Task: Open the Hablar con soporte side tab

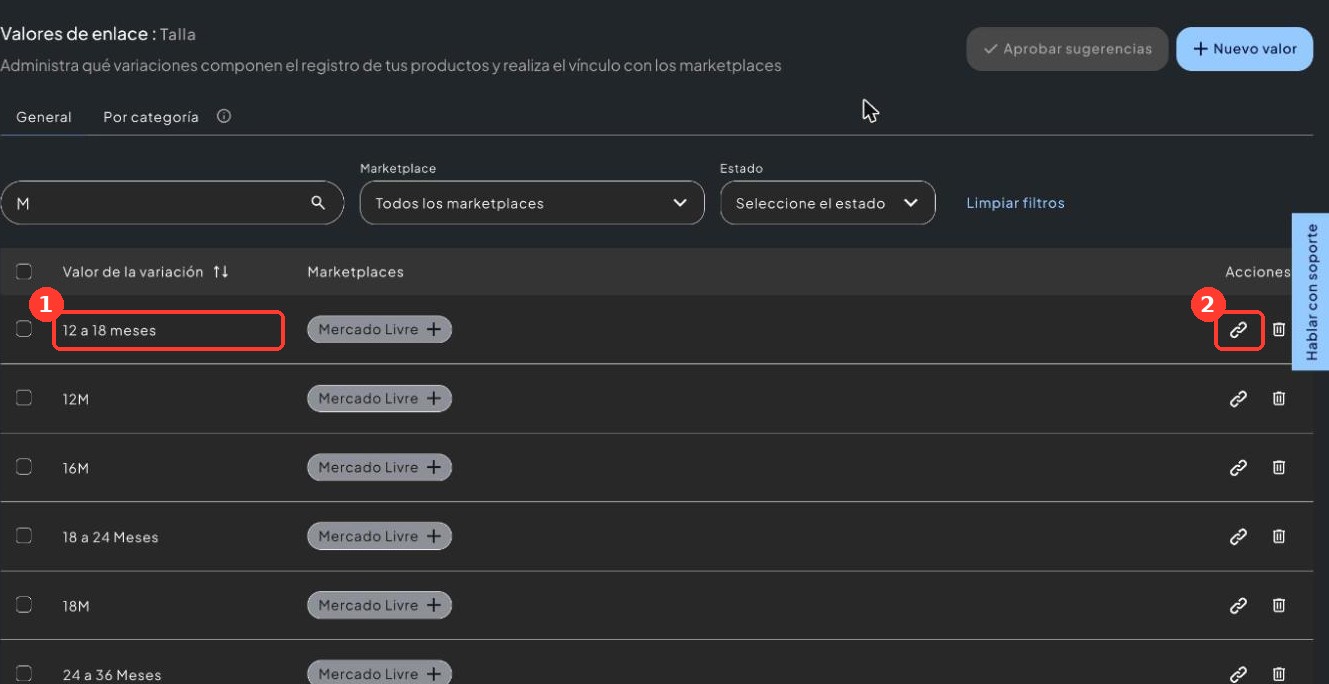Action: pos(1311,291)
